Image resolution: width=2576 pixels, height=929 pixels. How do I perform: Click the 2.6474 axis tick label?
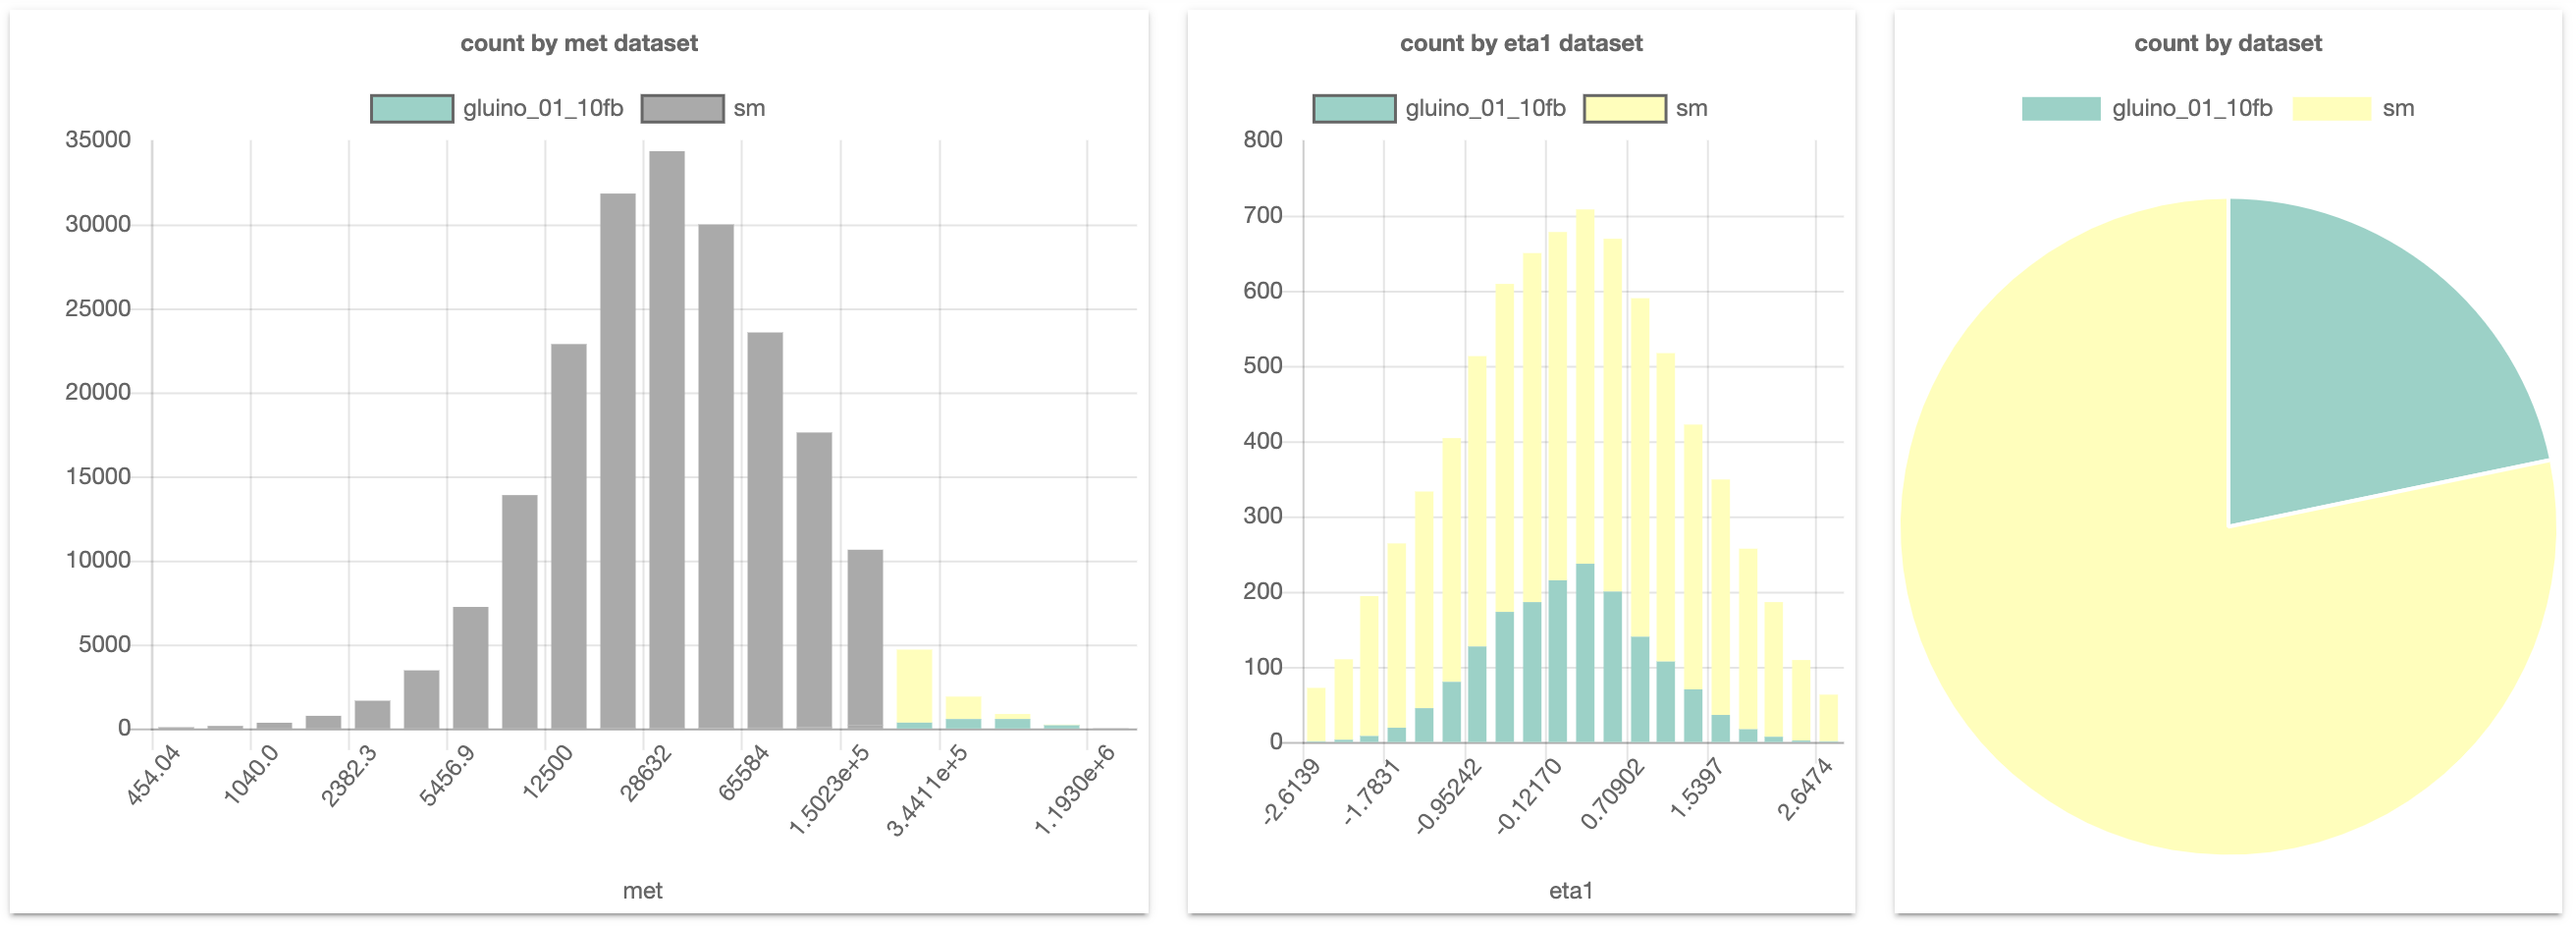click(x=1805, y=789)
